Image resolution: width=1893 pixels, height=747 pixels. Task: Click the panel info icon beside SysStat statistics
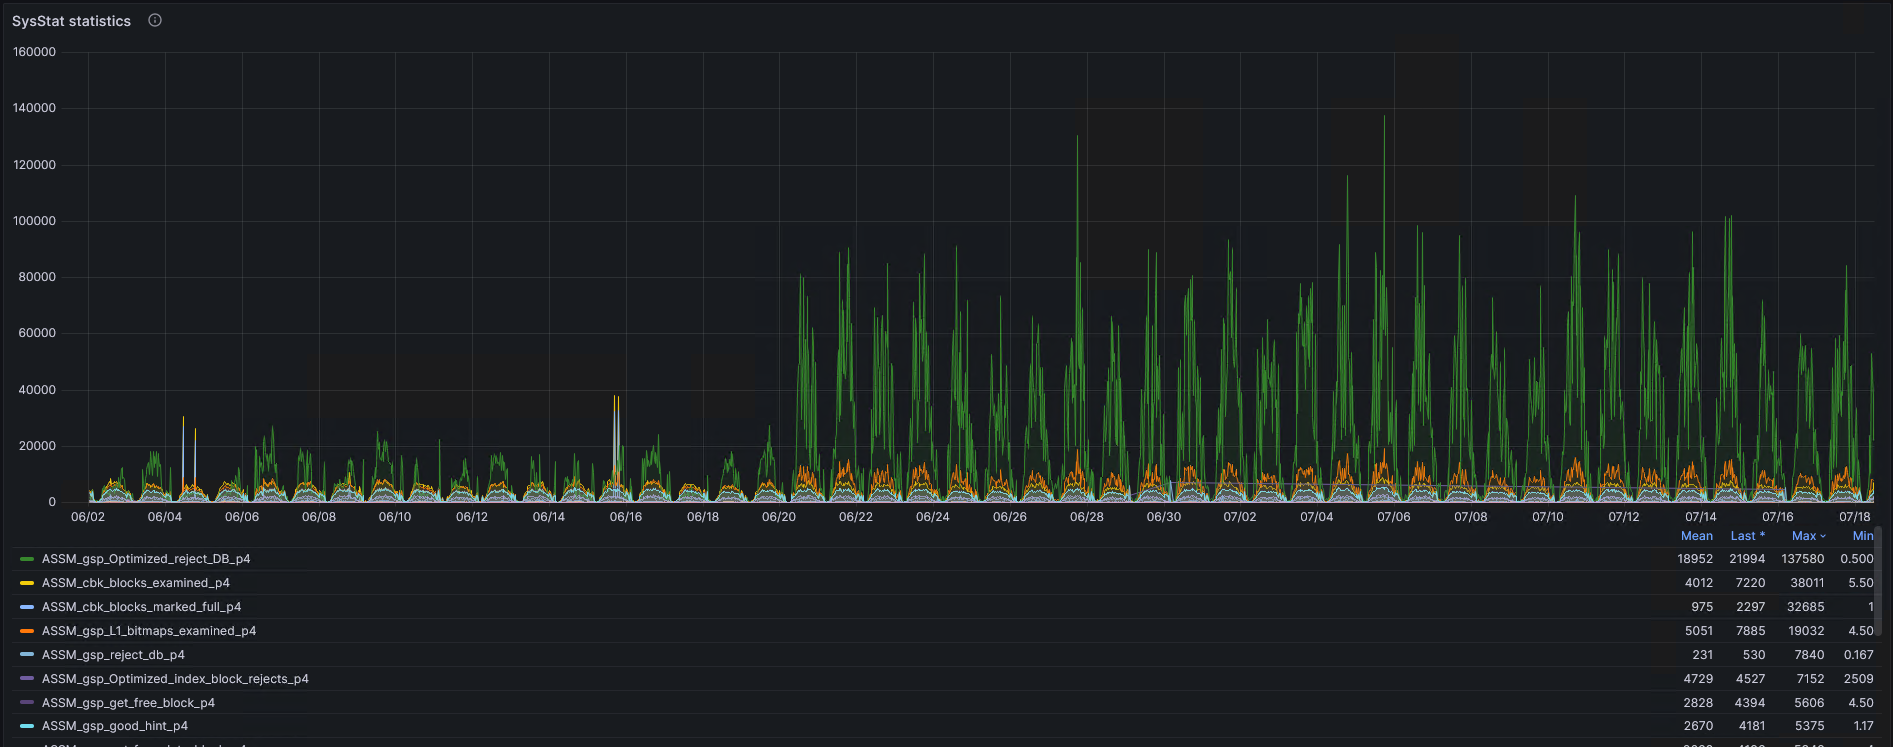(x=155, y=20)
